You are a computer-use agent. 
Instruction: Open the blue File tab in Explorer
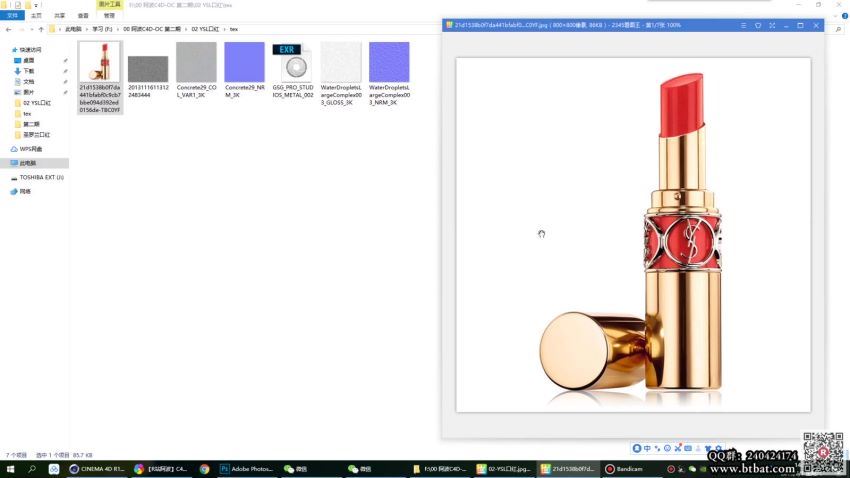12,16
